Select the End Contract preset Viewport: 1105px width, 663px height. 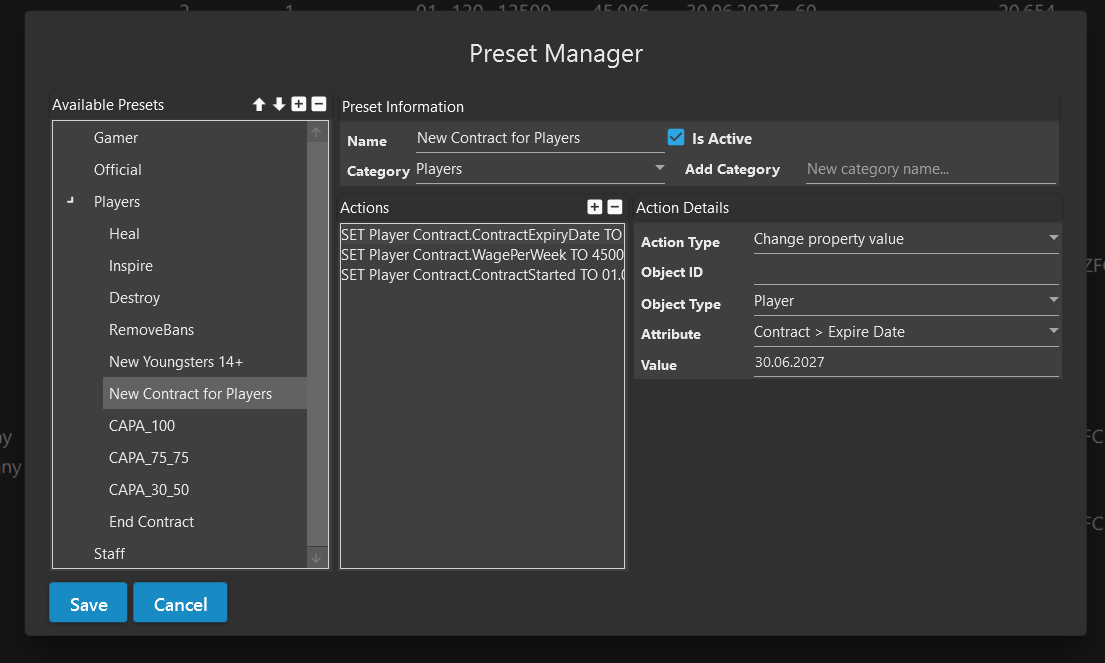(x=152, y=521)
